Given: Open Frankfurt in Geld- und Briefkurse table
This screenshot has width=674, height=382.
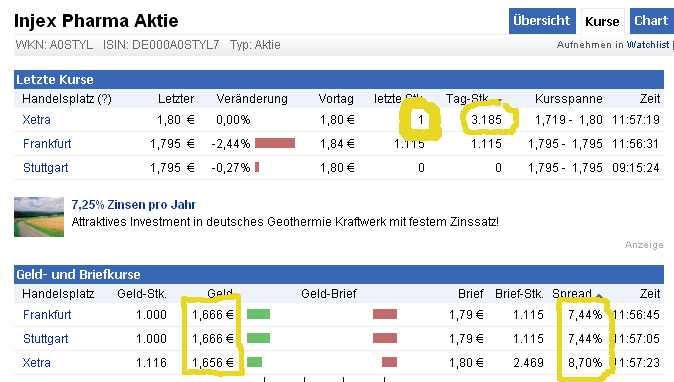Looking at the screenshot, I should pos(47,315).
